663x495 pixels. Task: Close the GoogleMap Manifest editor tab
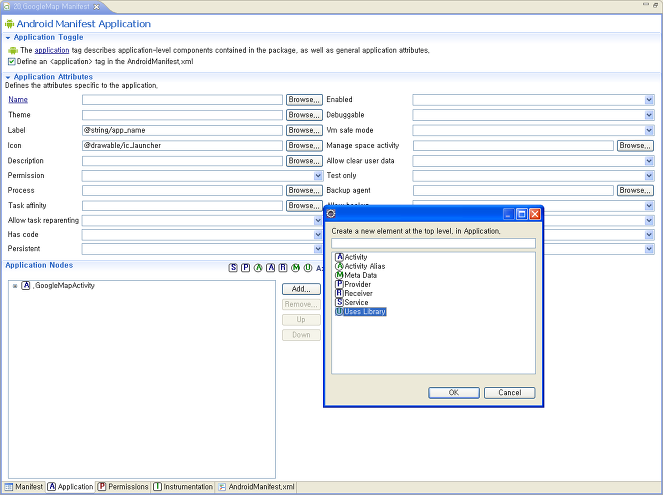tap(97, 7)
